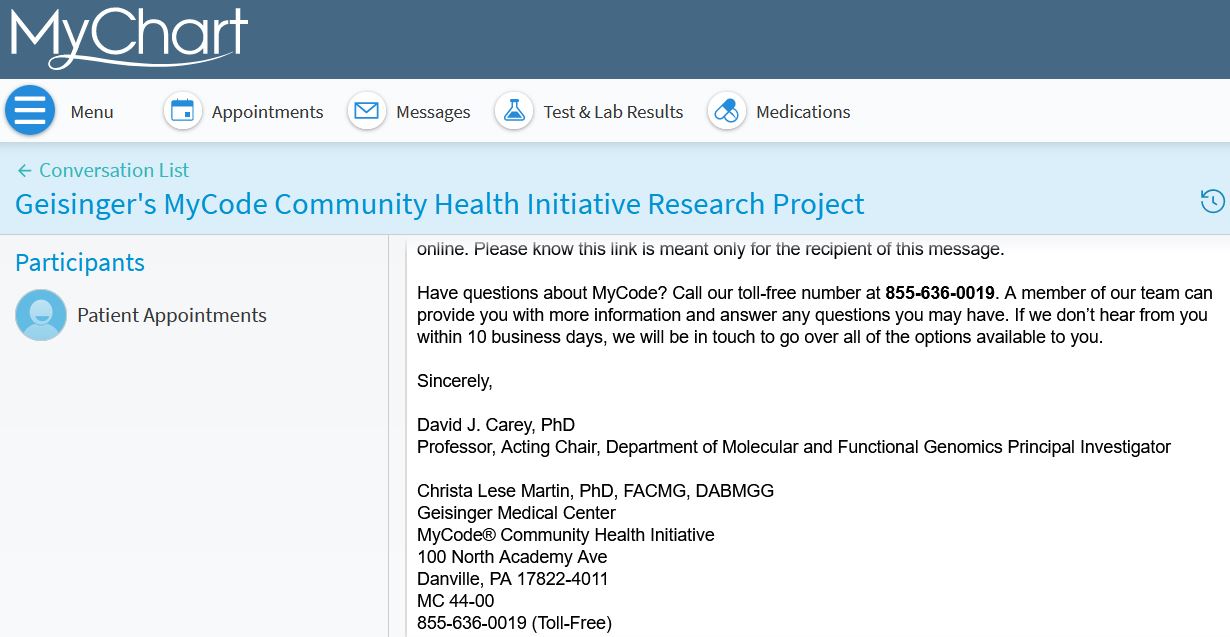Screen dimensions: 1230x637
Task: Click the clock history icon beside conversation title
Action: click(x=1212, y=201)
